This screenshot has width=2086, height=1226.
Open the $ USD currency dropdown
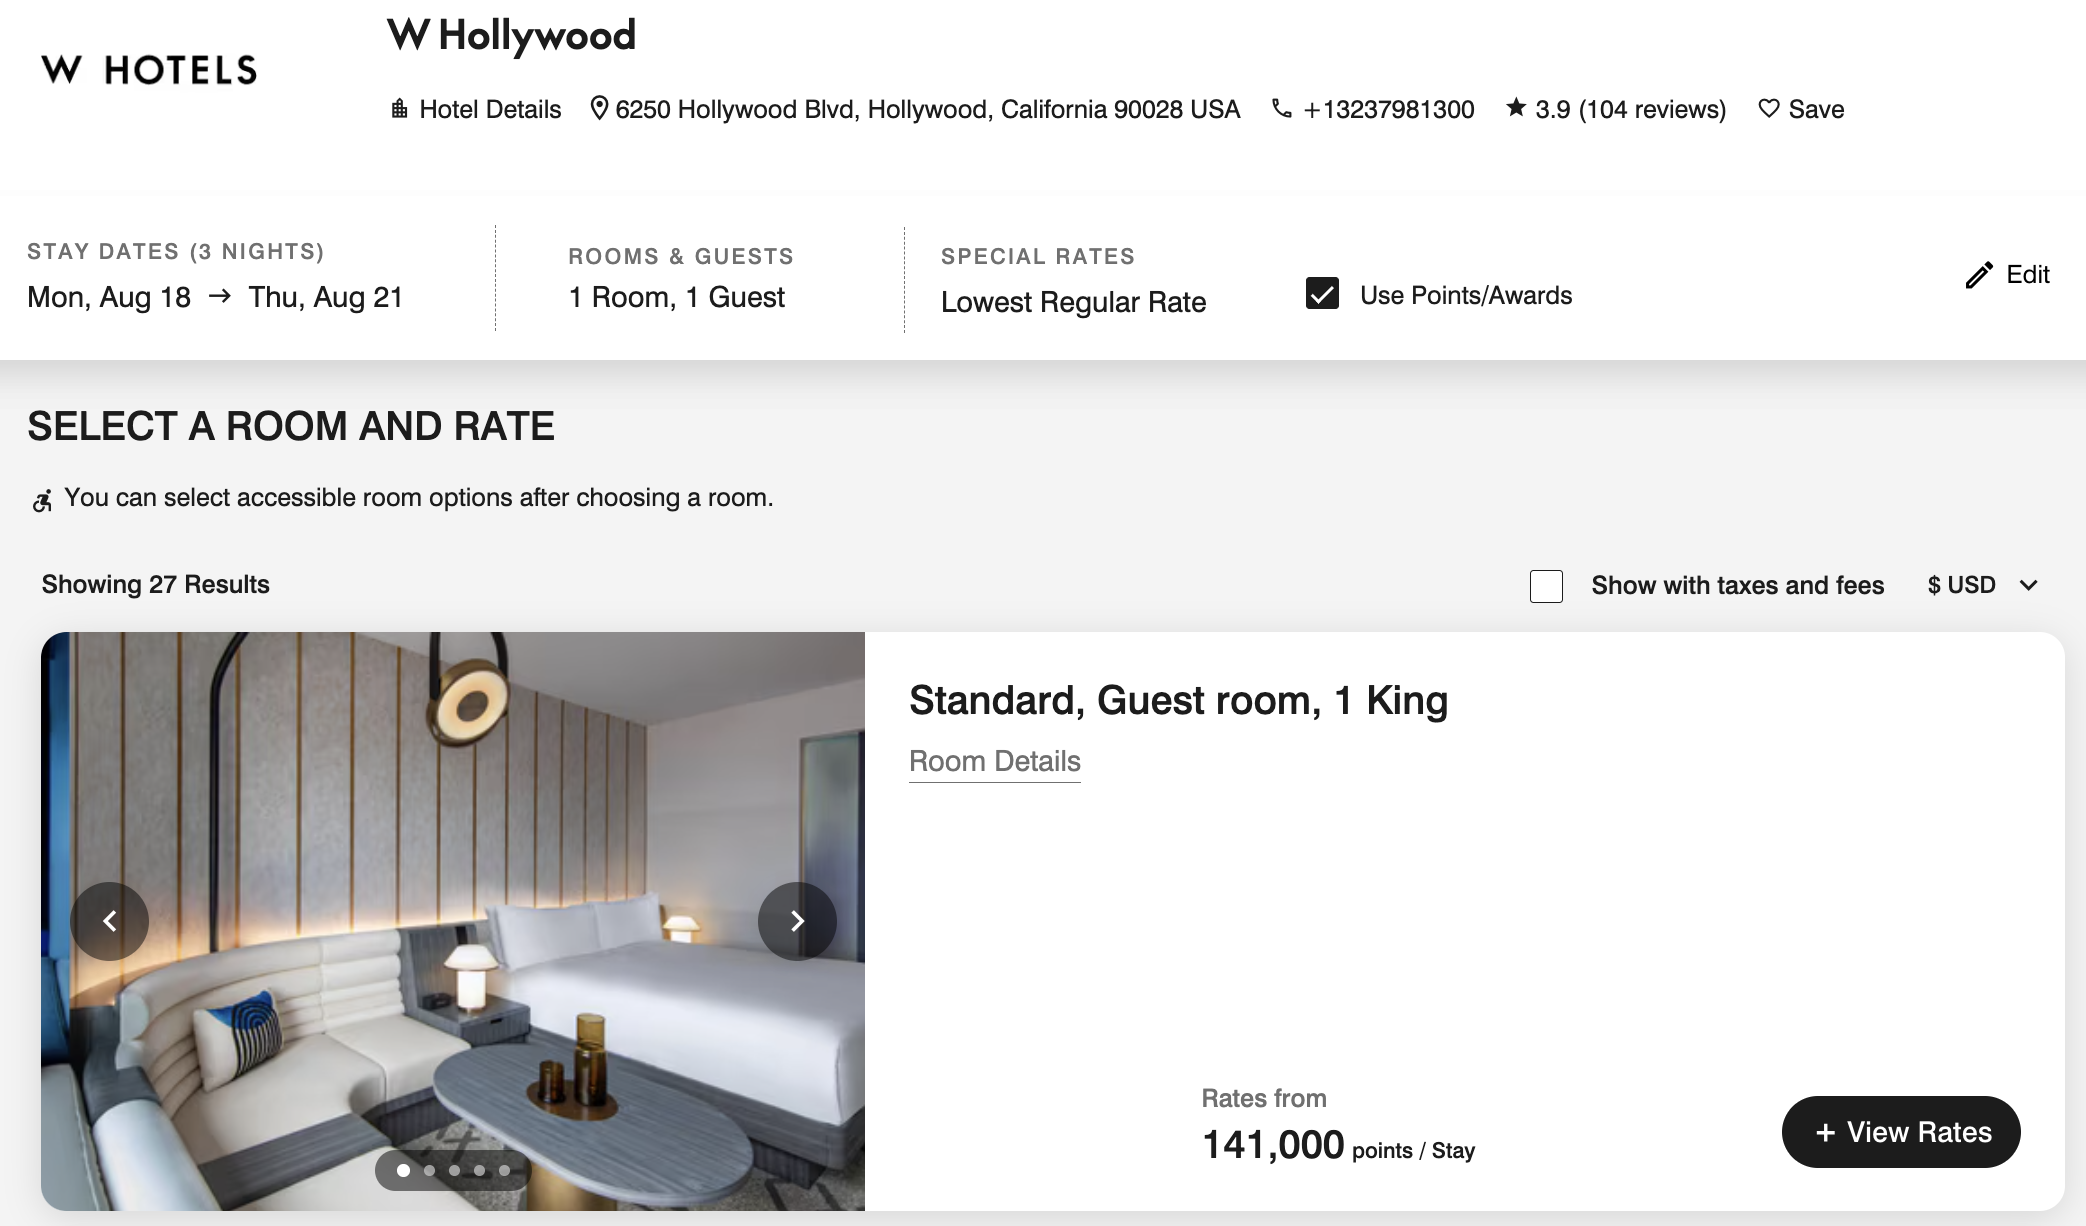[1982, 585]
